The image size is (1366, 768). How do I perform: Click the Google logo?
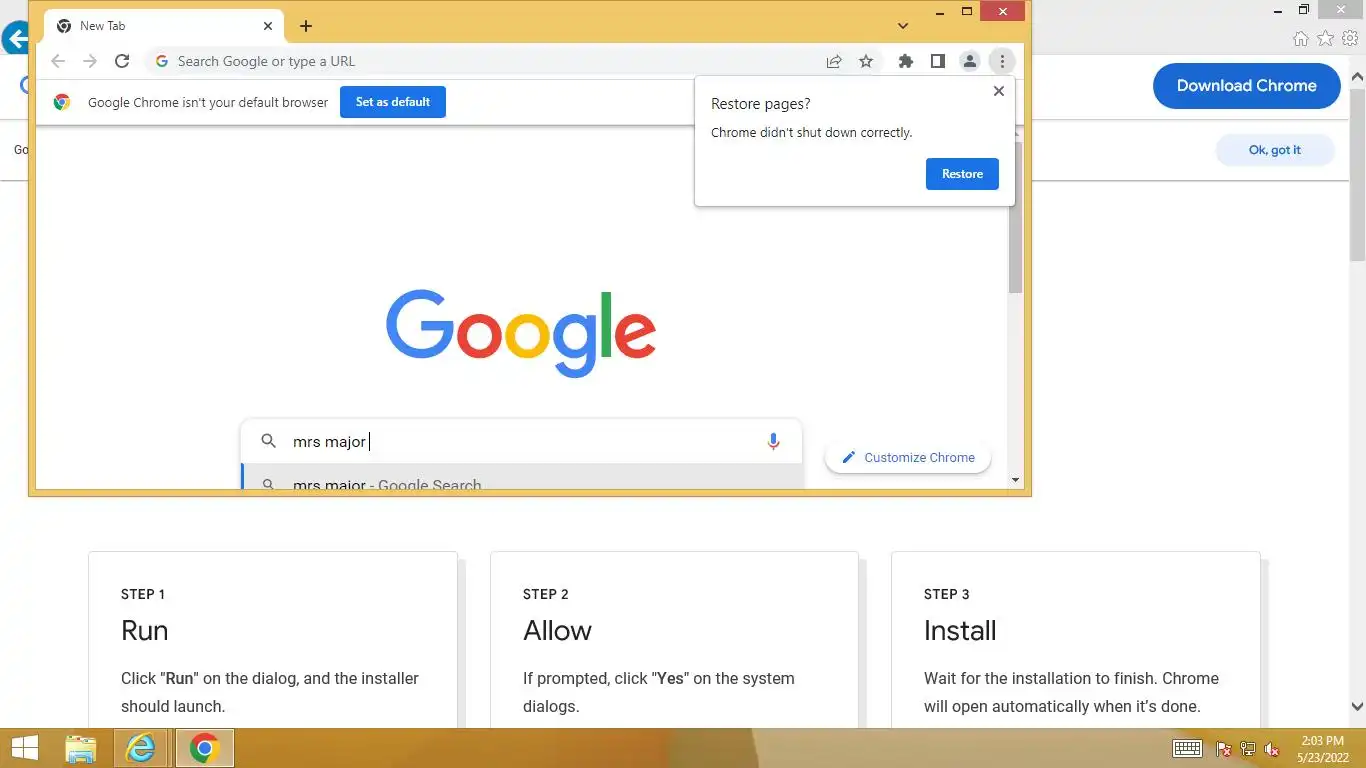coord(521,334)
